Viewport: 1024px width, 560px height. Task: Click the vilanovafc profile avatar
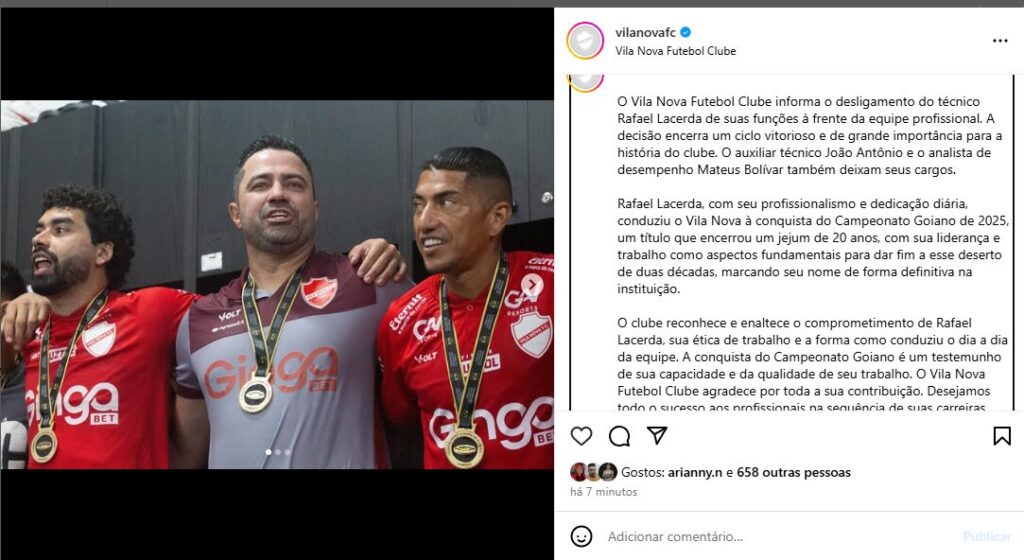(x=585, y=40)
